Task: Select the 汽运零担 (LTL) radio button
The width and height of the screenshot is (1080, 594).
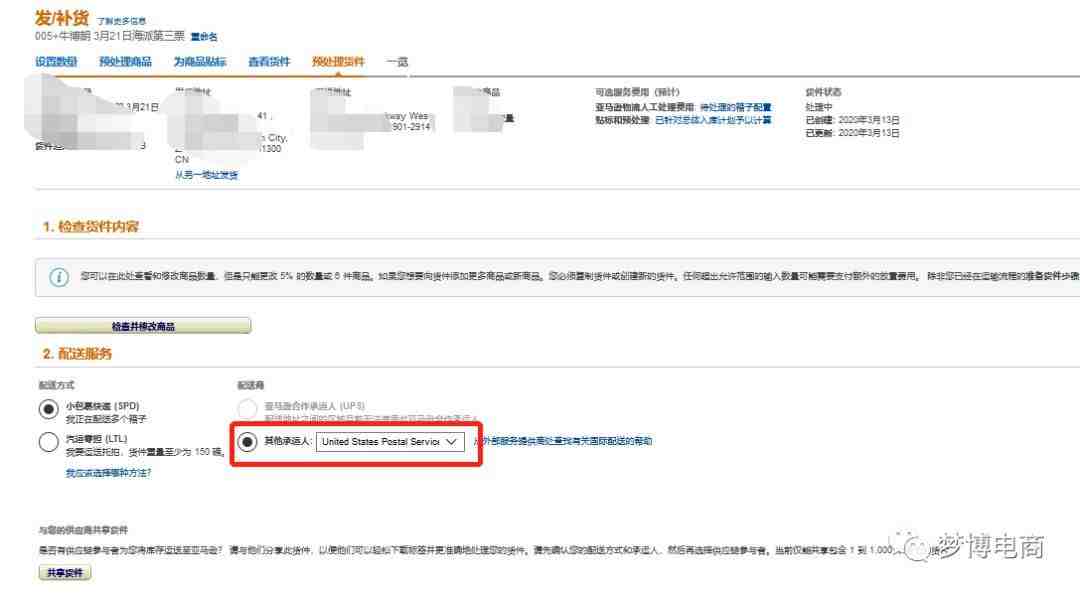Action: (48, 442)
